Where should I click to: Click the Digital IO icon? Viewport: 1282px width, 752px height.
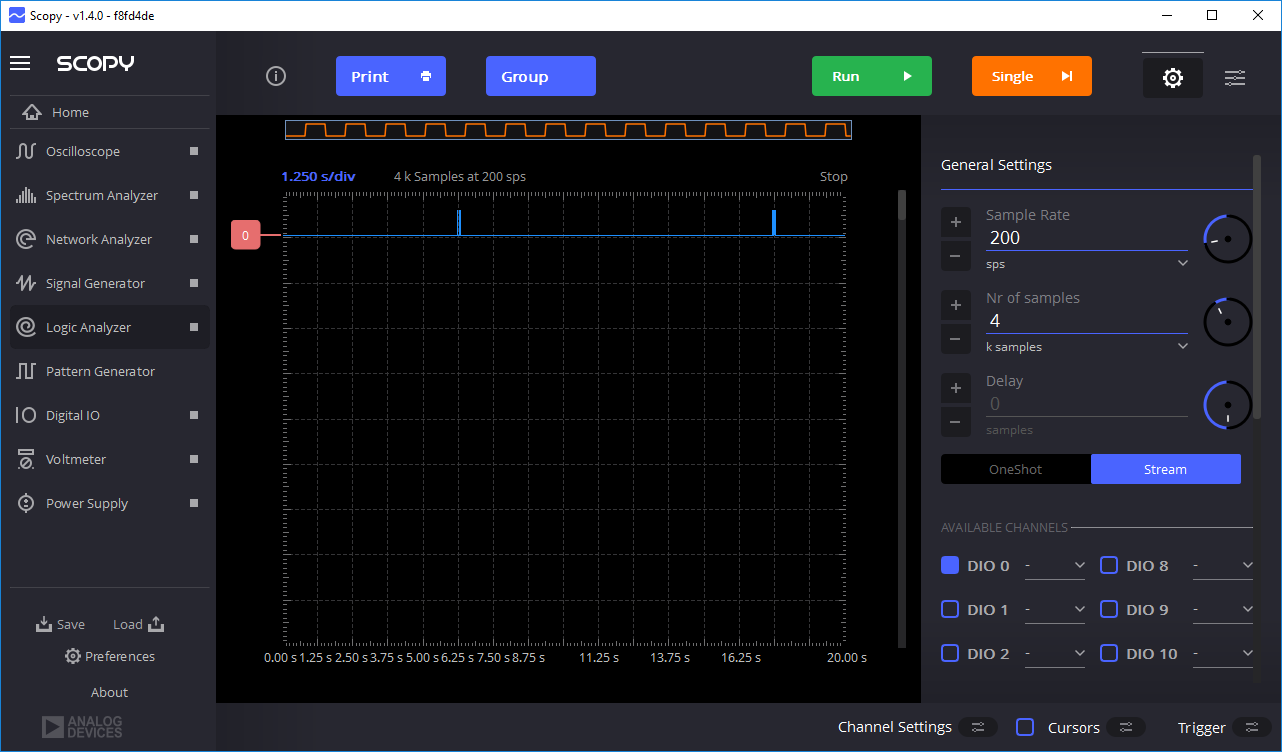pyautogui.click(x=26, y=415)
